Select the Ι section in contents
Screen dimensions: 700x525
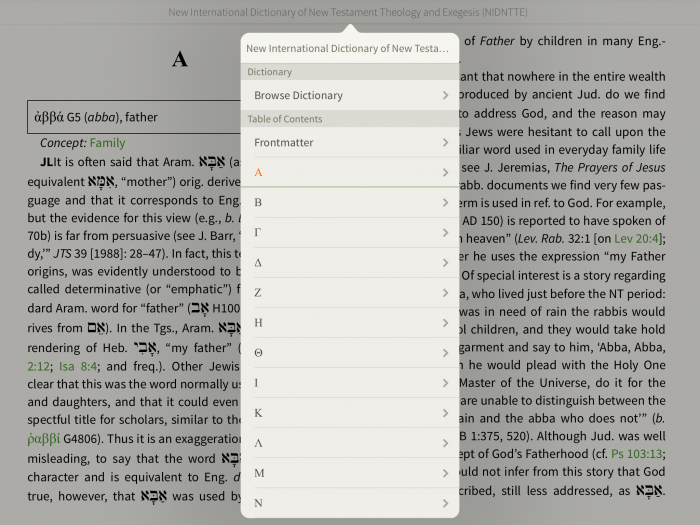pos(350,383)
